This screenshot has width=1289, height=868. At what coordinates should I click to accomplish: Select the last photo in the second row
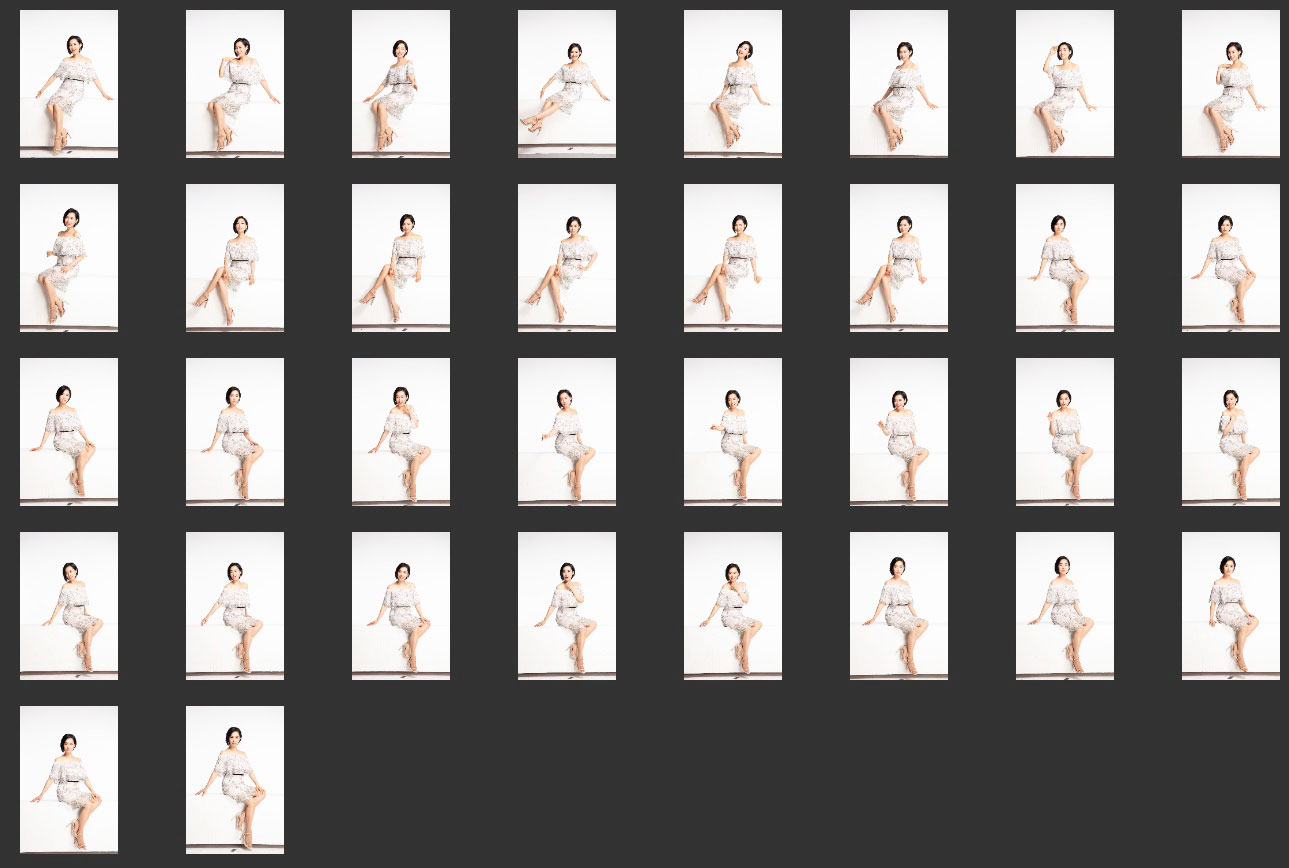pos(1231,257)
